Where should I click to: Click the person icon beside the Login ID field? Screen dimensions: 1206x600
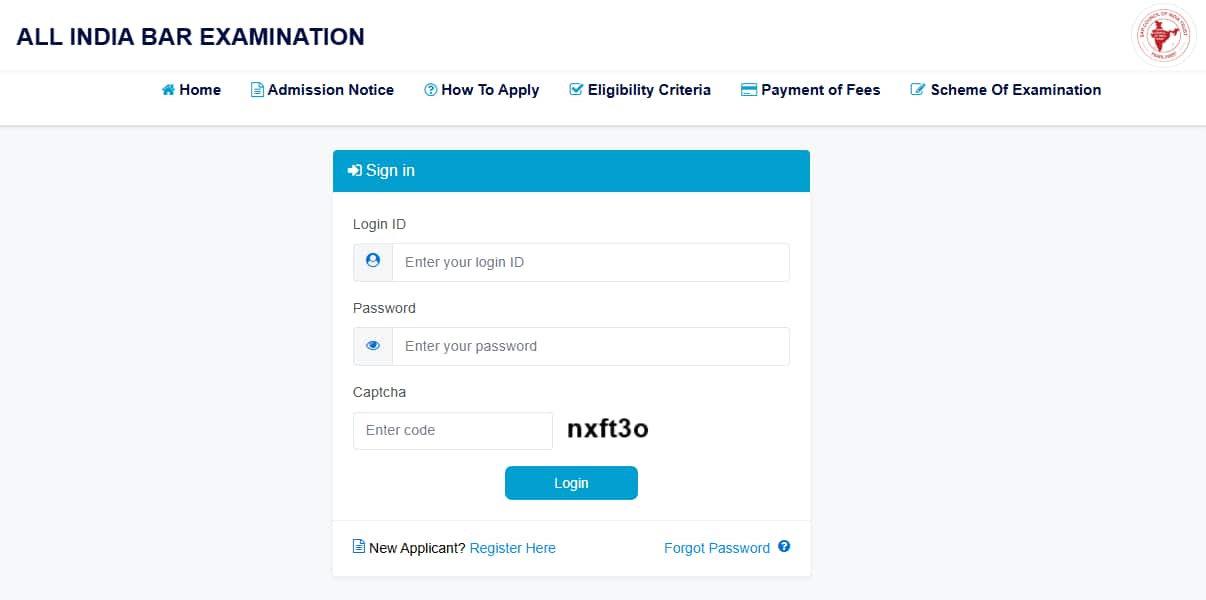pos(372,261)
